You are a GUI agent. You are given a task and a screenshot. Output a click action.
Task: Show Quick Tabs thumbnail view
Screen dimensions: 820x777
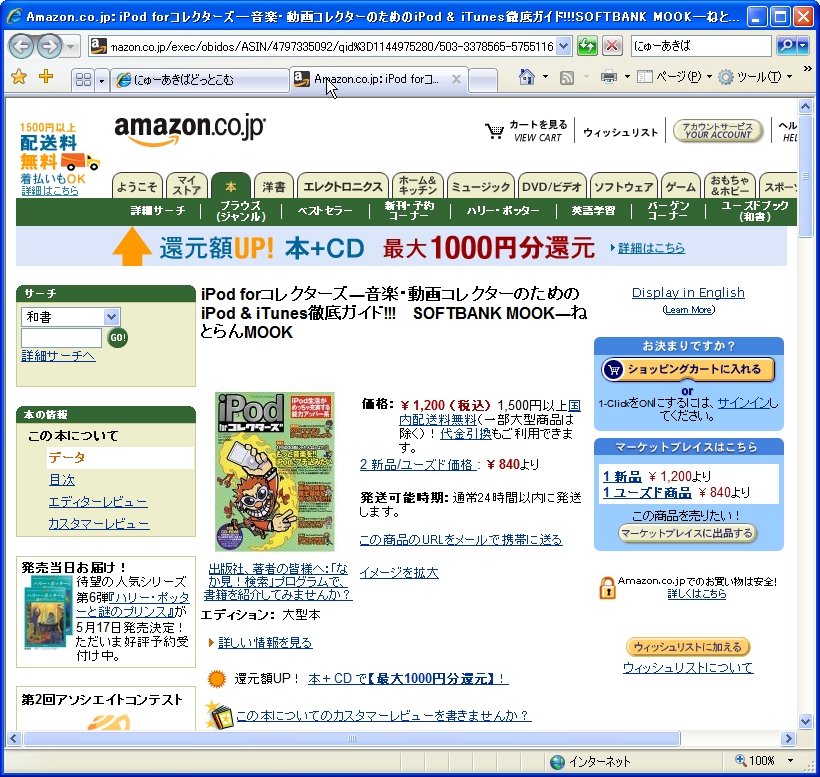pyautogui.click(x=83, y=79)
